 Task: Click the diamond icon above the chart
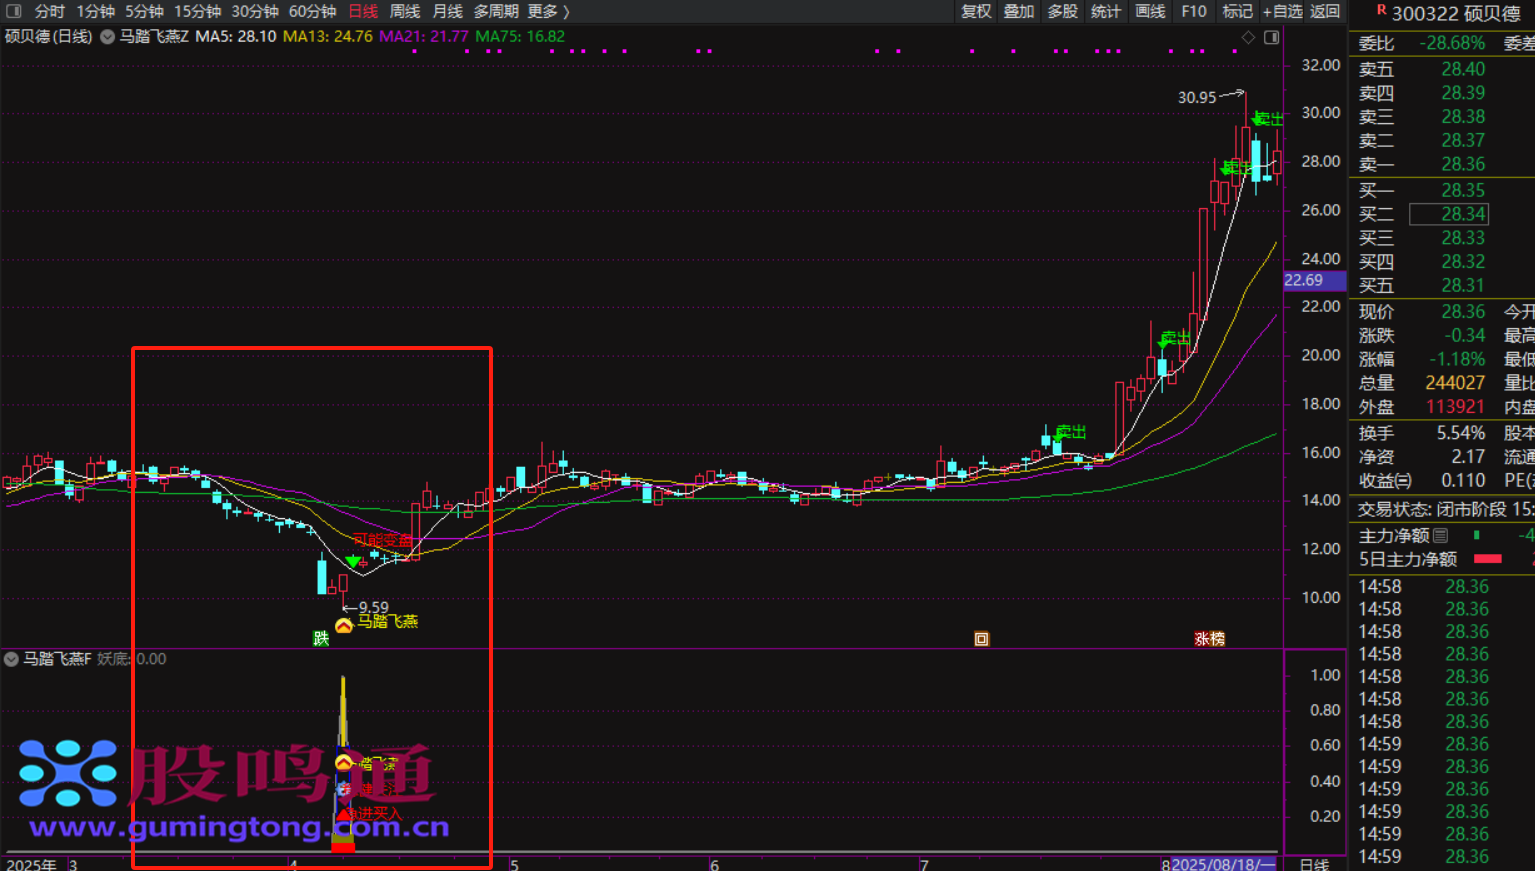[x=1248, y=37]
